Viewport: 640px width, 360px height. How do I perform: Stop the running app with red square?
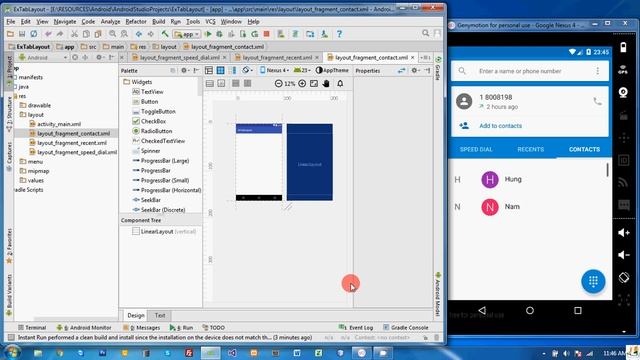(267, 34)
